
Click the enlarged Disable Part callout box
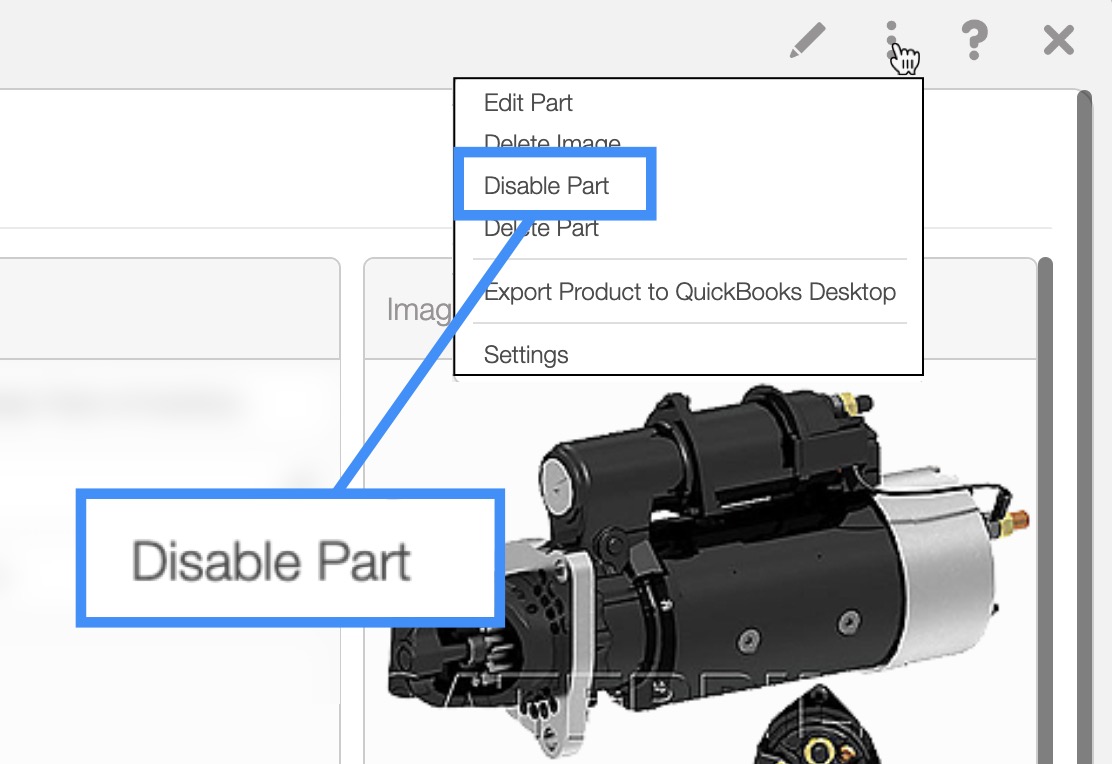point(290,558)
